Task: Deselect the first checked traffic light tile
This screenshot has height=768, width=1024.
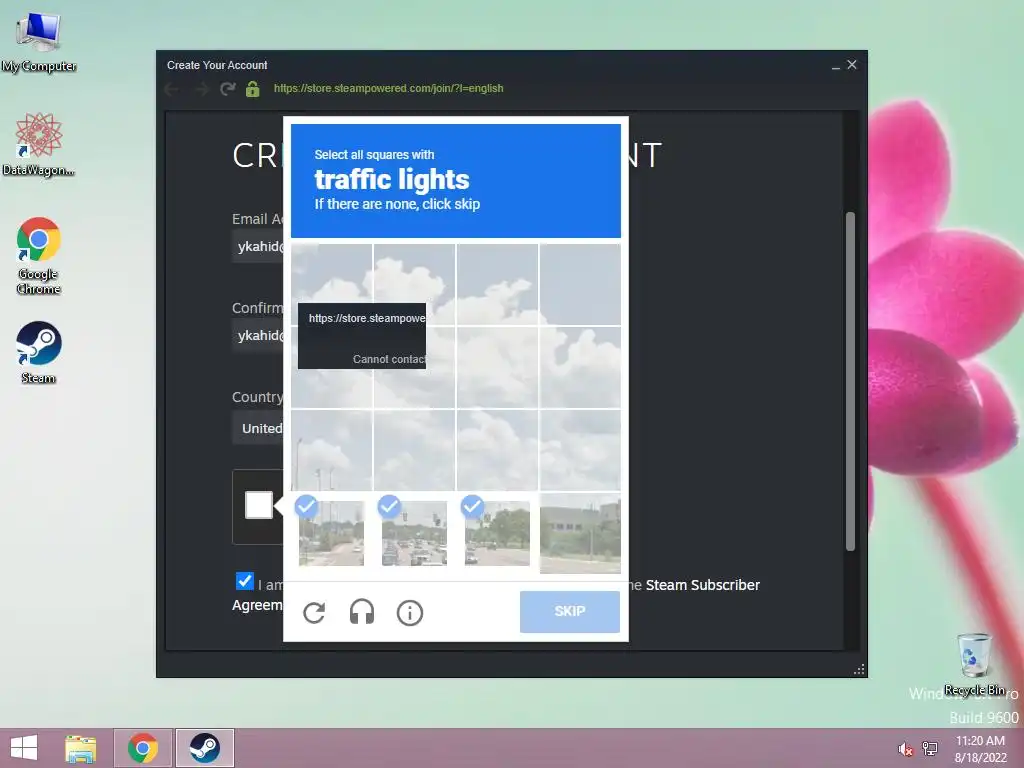Action: click(332, 533)
